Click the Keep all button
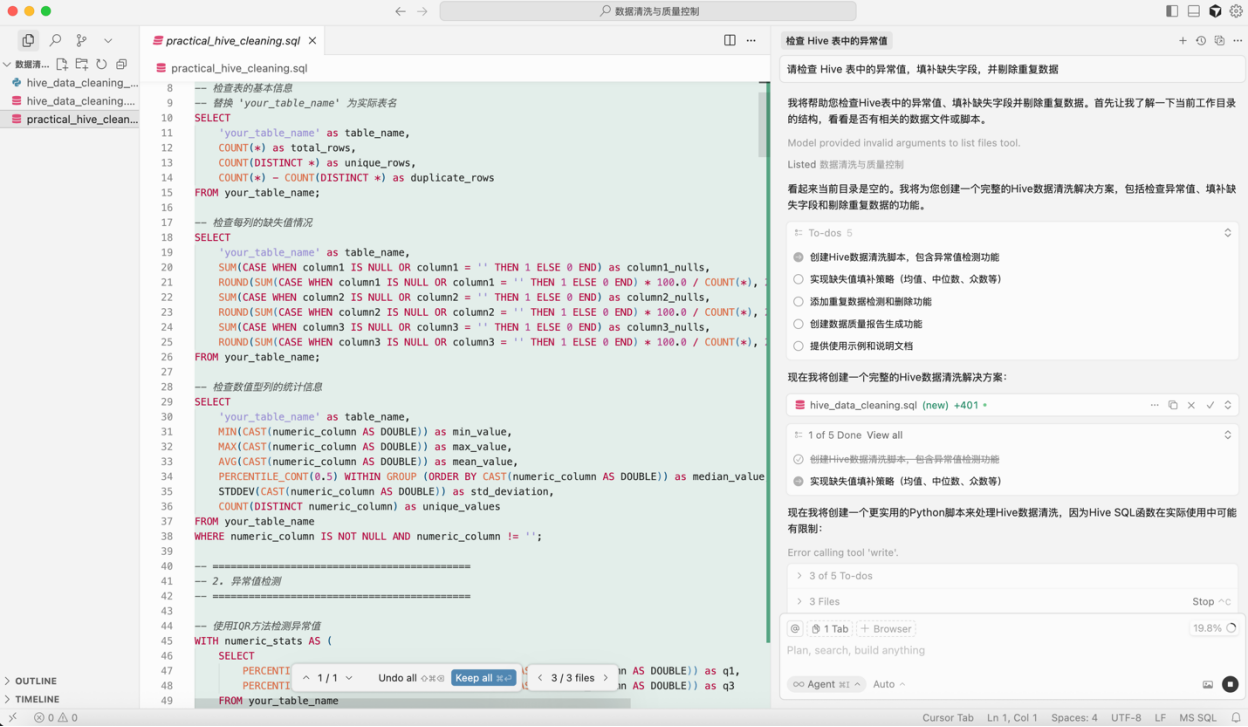The height and width of the screenshot is (727, 1248). tap(483, 678)
